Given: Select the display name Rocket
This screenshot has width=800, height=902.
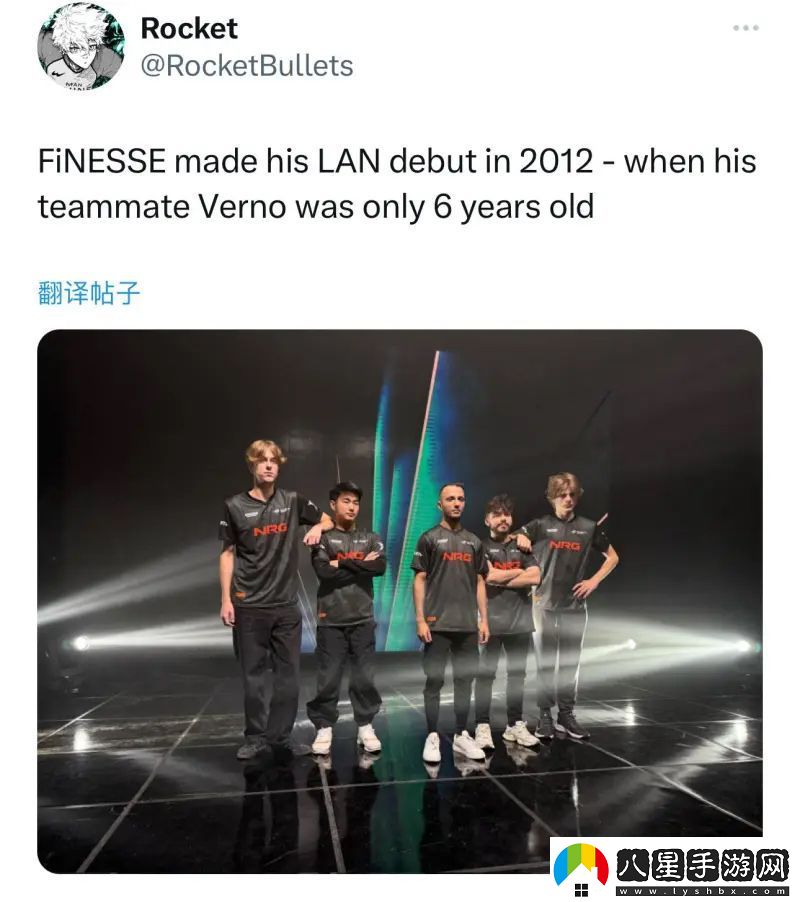Looking at the screenshot, I should (189, 28).
